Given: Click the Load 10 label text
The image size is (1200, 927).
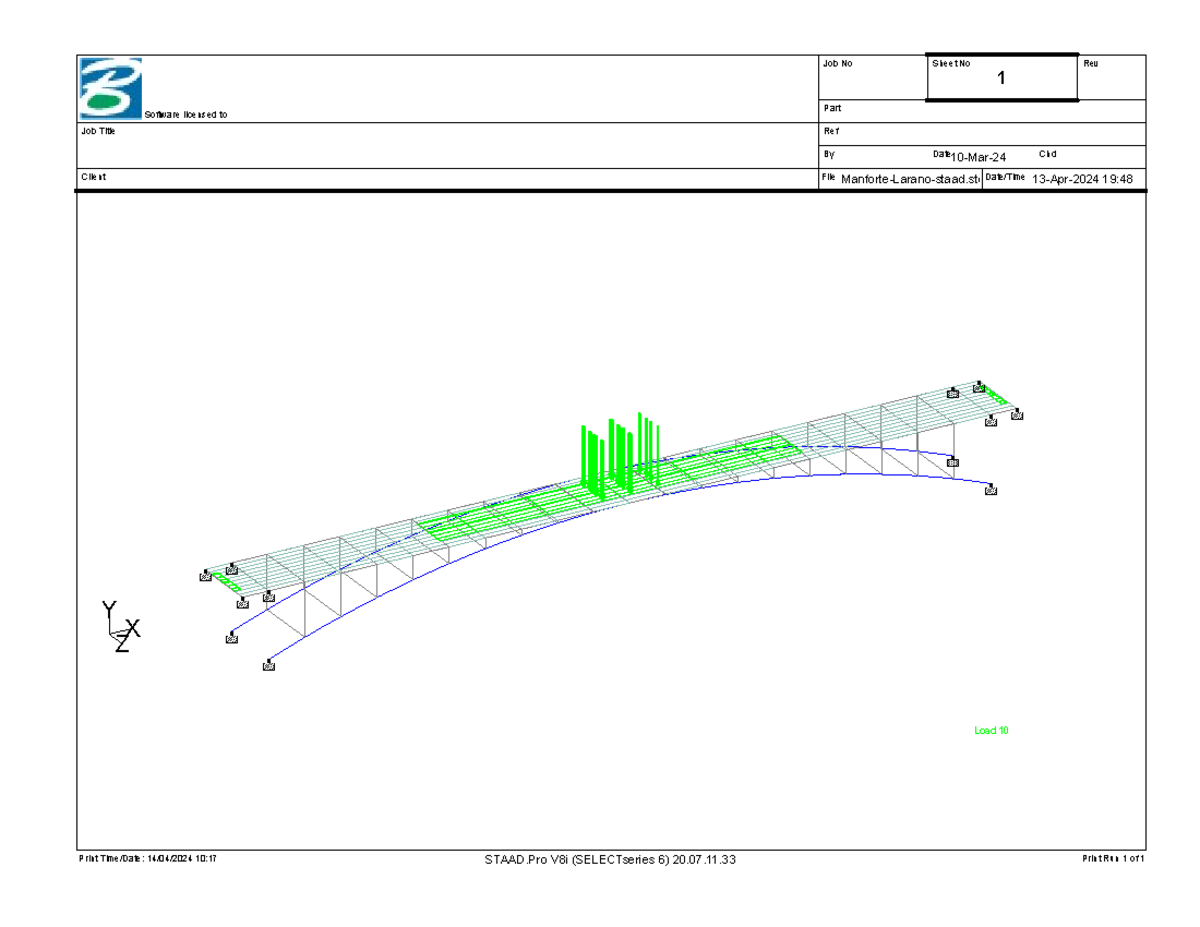Looking at the screenshot, I should coord(993,730).
